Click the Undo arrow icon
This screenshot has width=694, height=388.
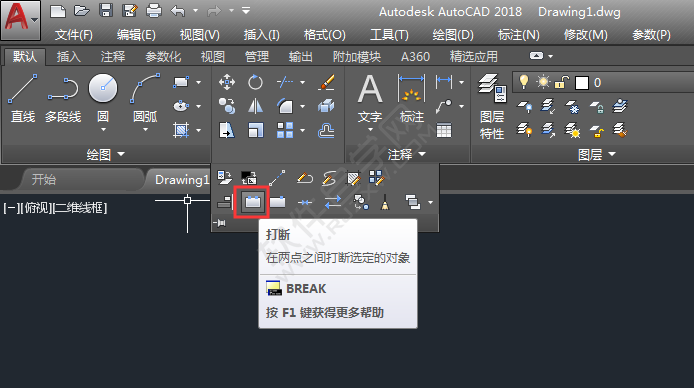click(x=177, y=11)
